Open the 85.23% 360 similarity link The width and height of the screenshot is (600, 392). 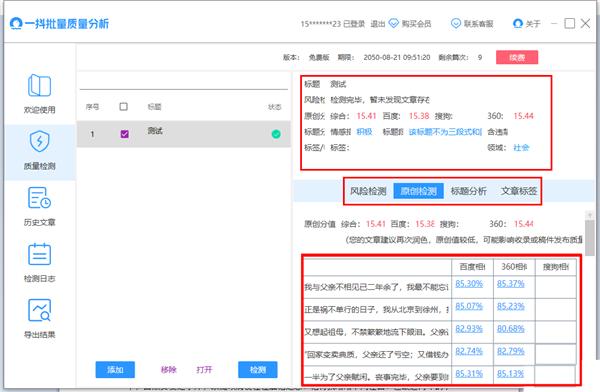(x=510, y=306)
